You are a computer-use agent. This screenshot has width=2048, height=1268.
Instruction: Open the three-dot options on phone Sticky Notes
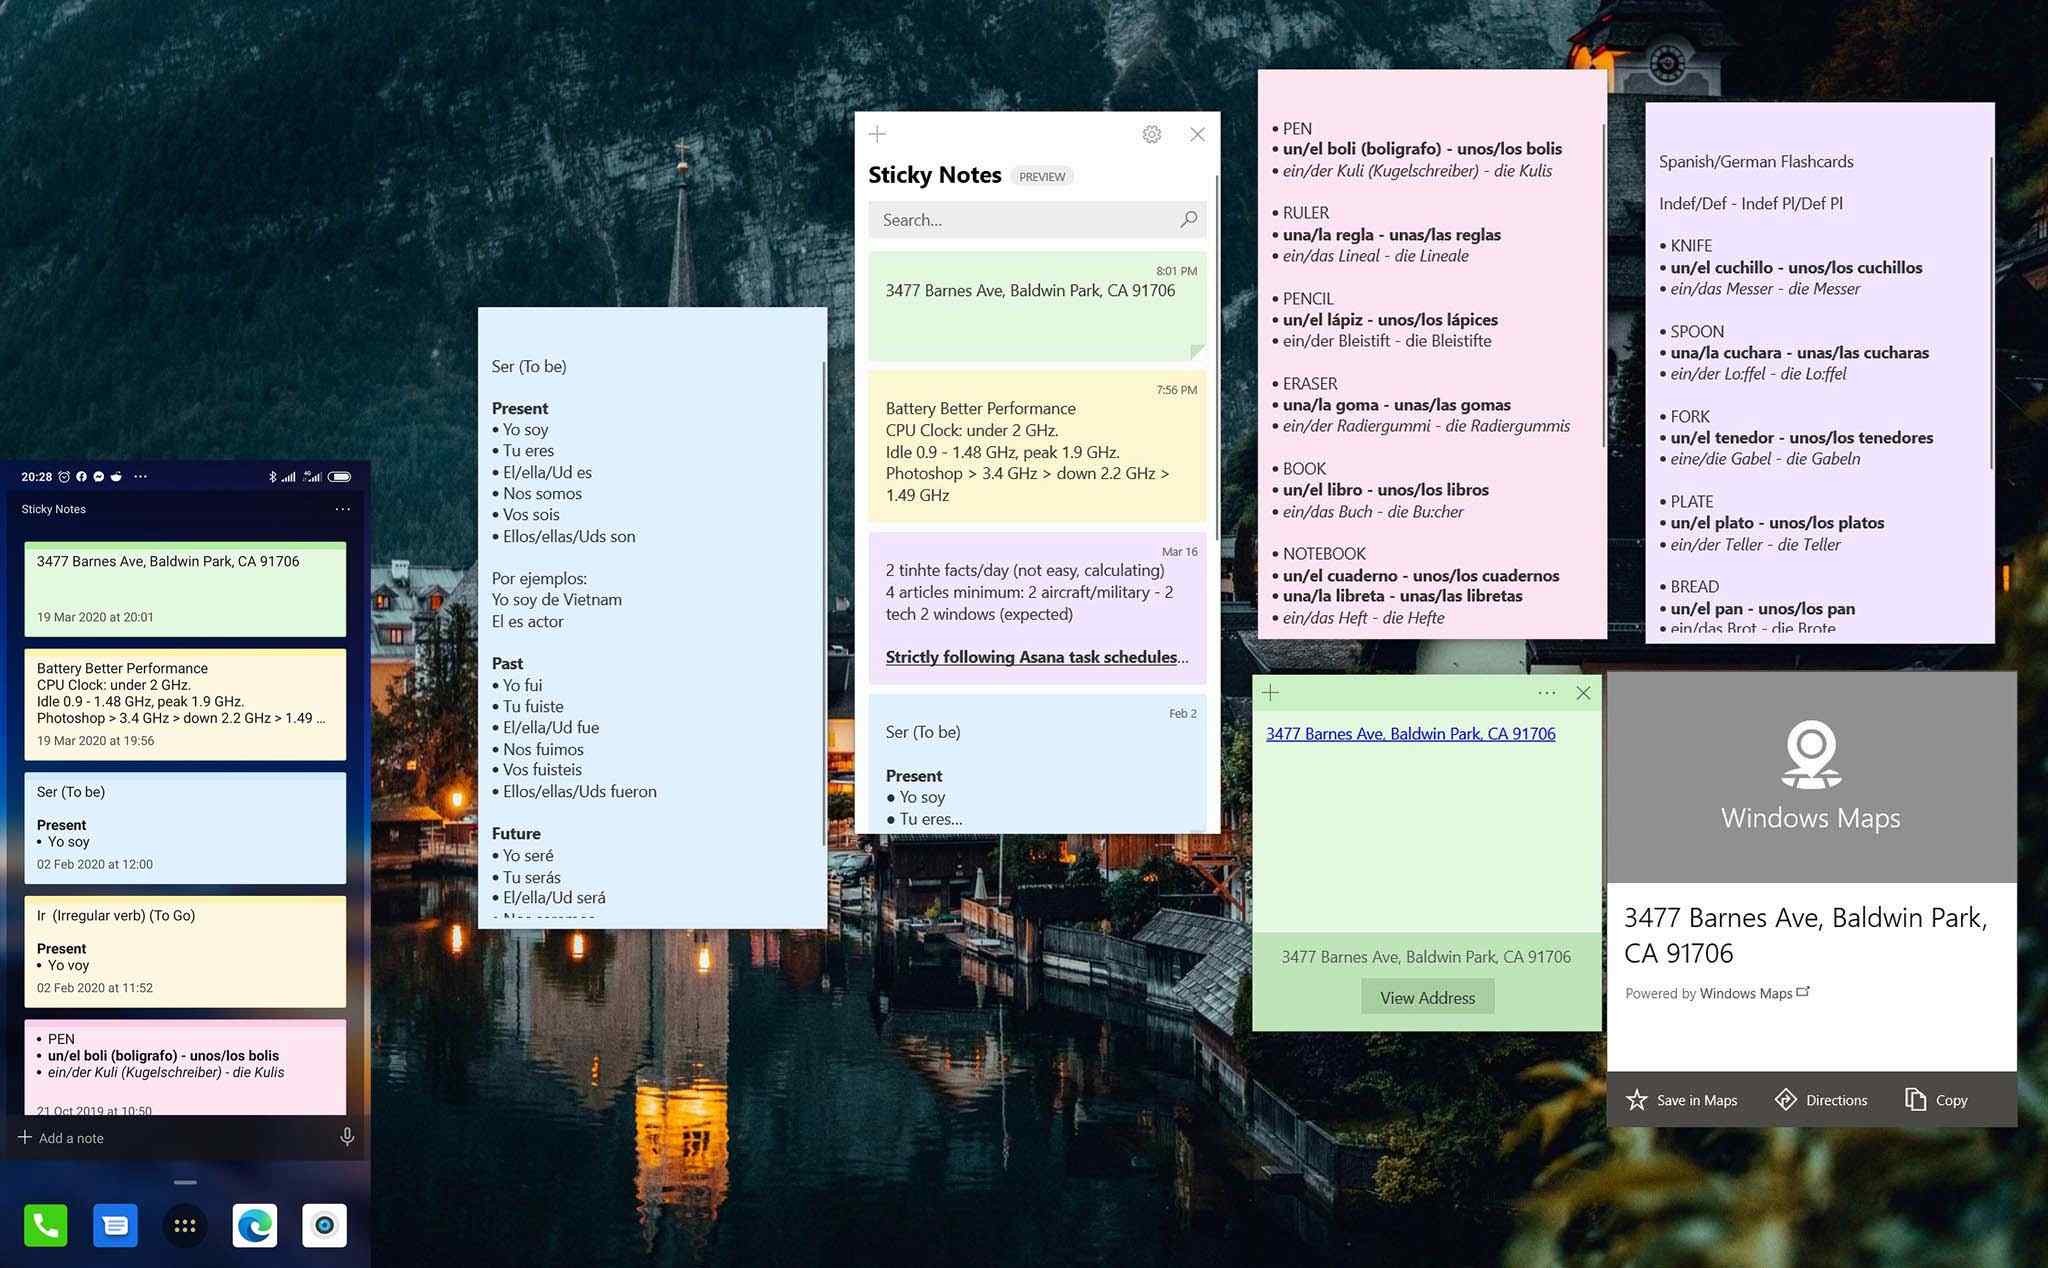click(345, 510)
